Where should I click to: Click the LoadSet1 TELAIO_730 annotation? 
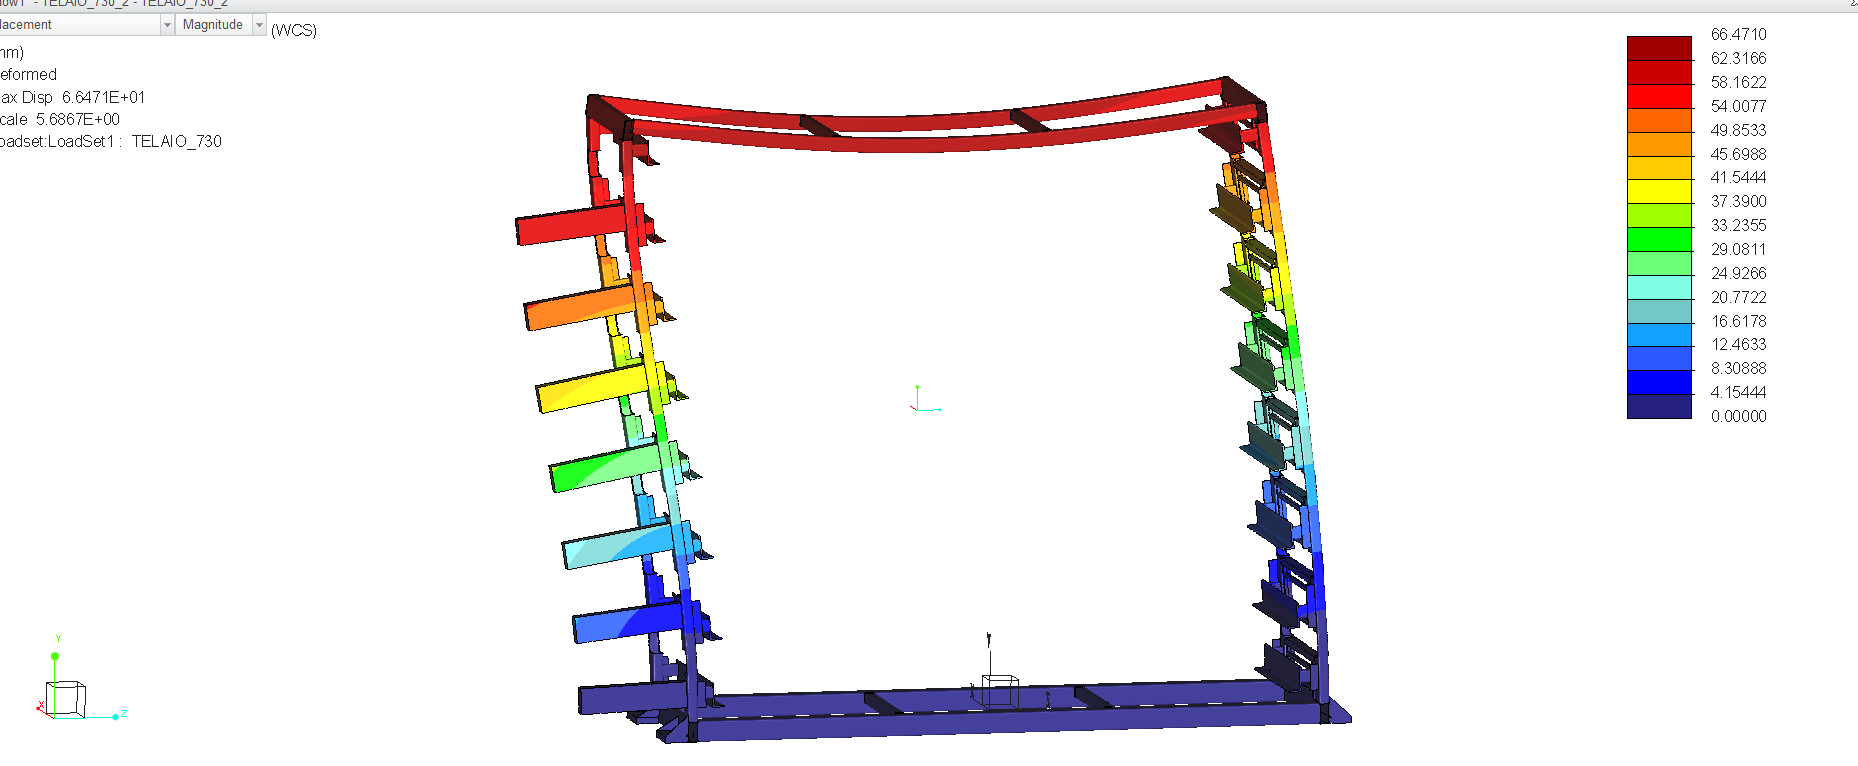110,141
